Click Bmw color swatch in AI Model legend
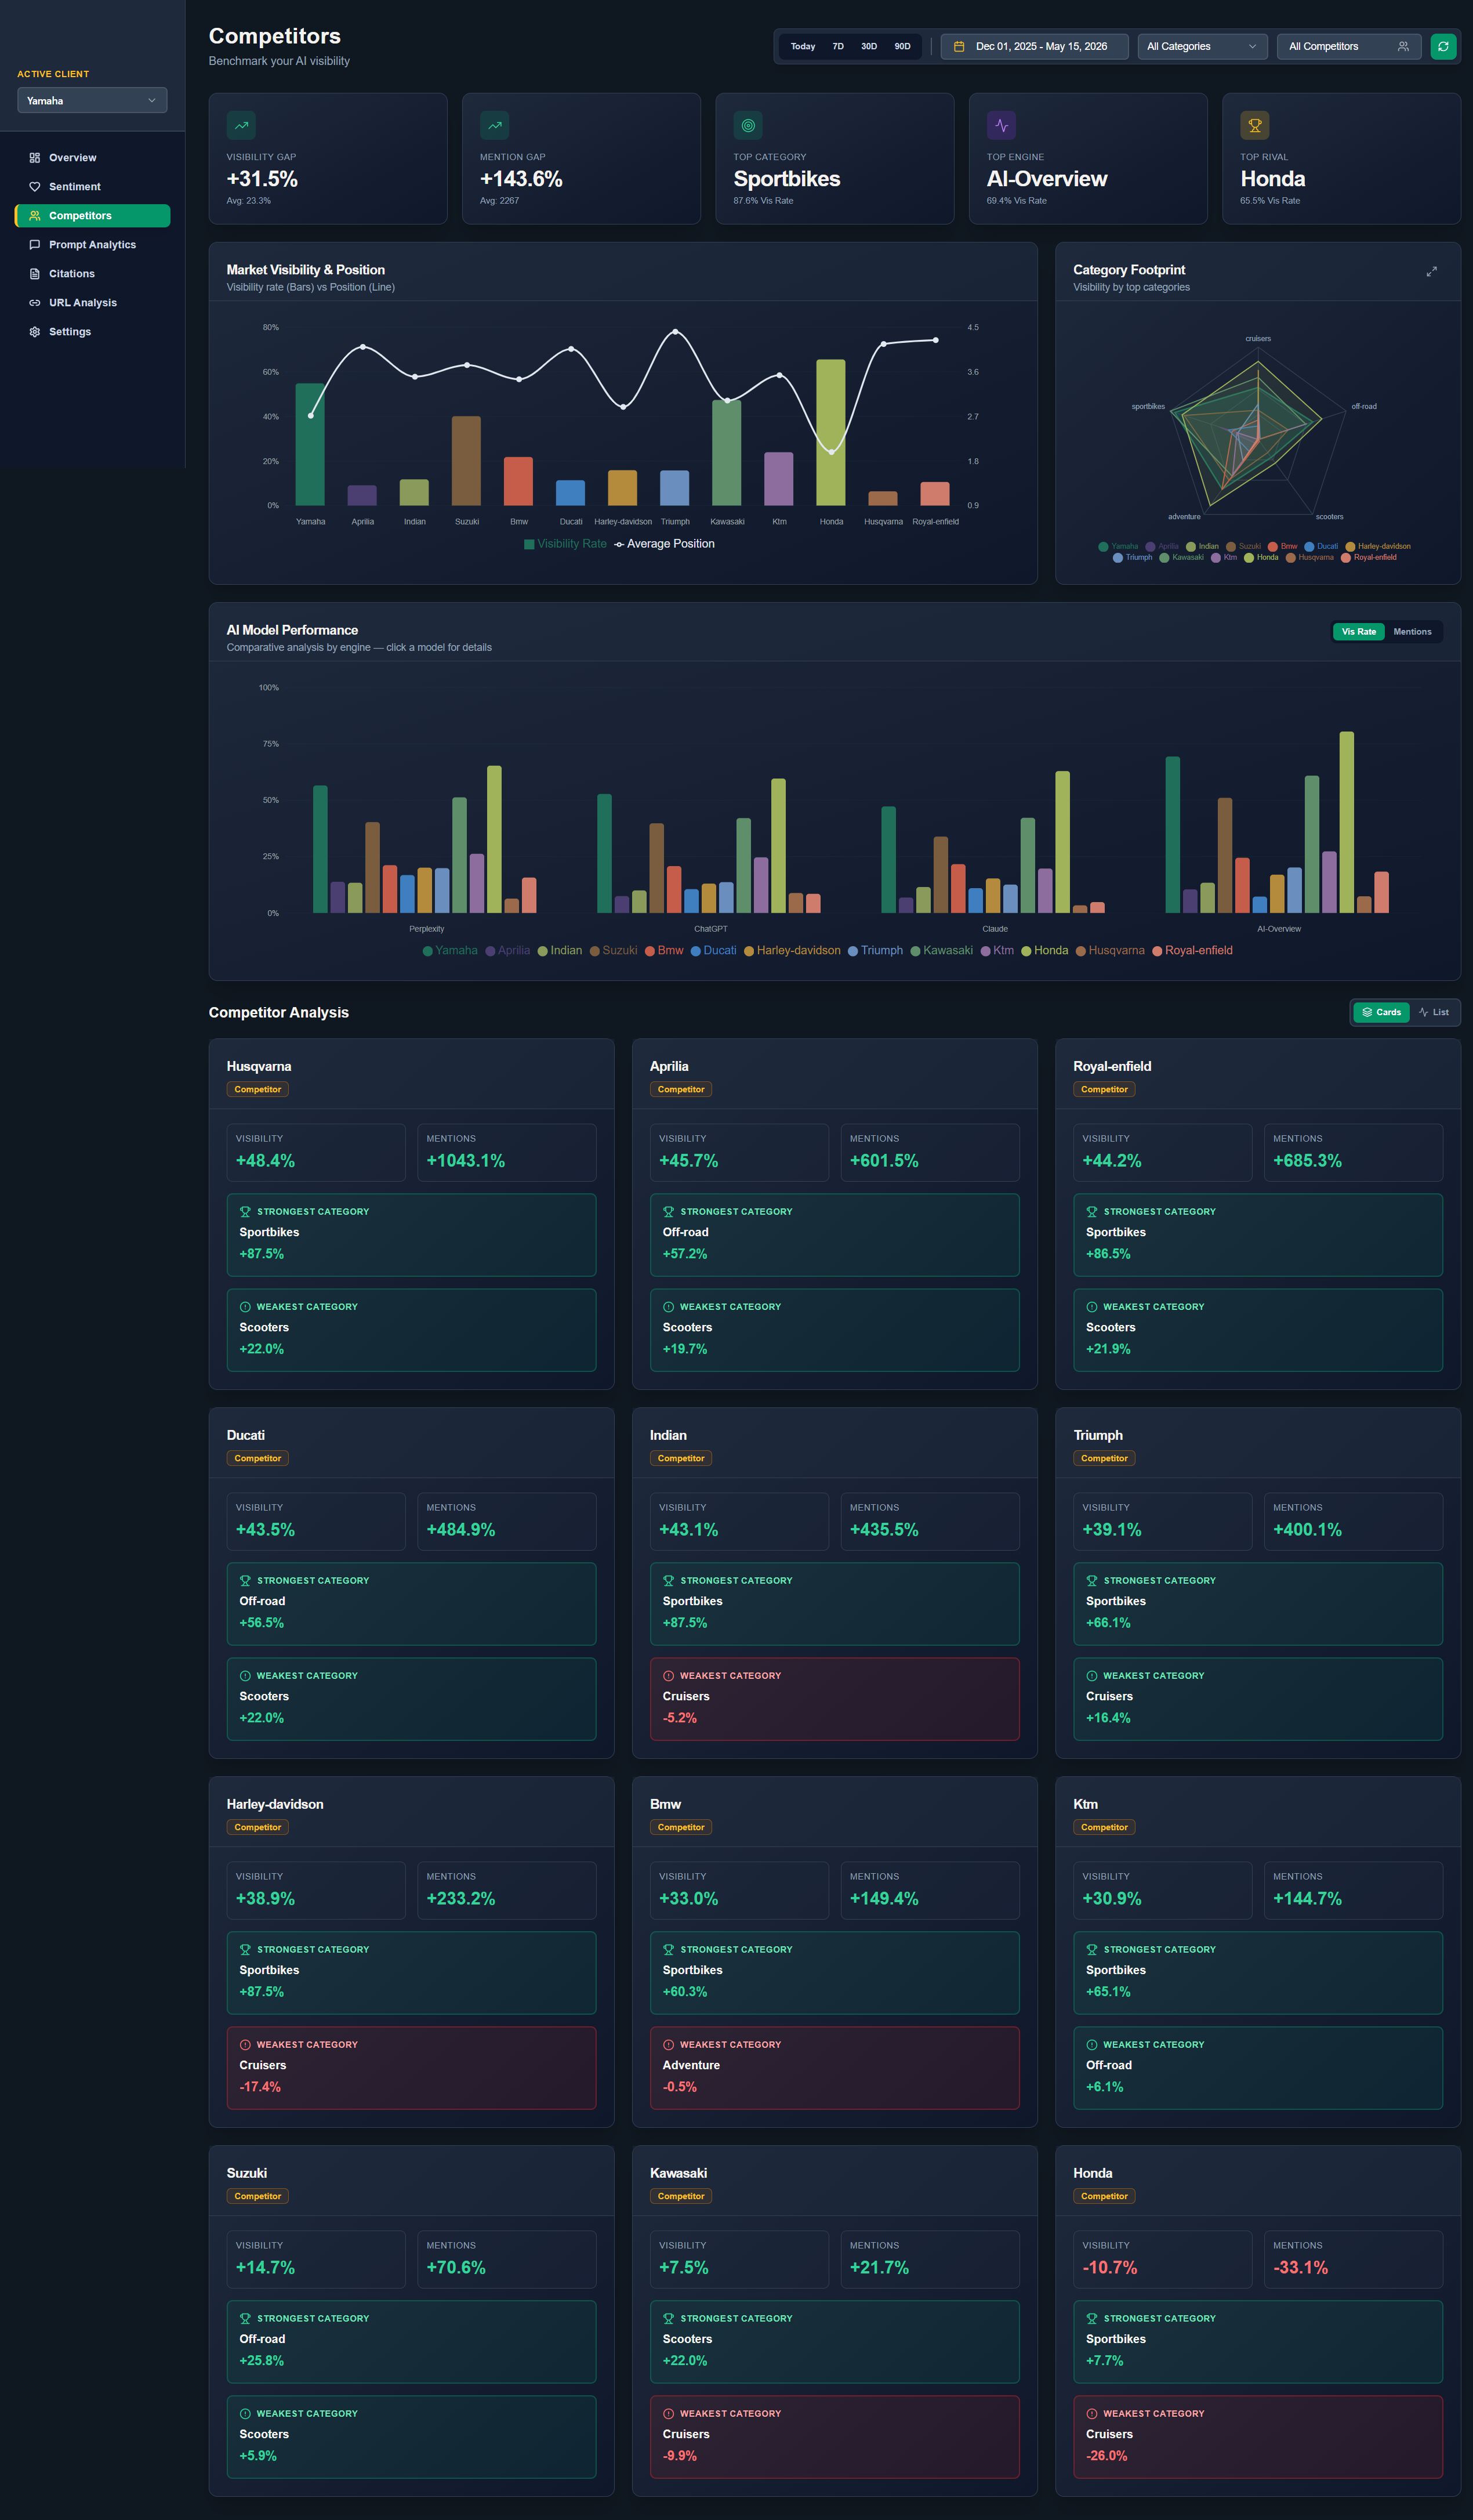Image resolution: width=1473 pixels, height=2520 pixels. click(650, 951)
